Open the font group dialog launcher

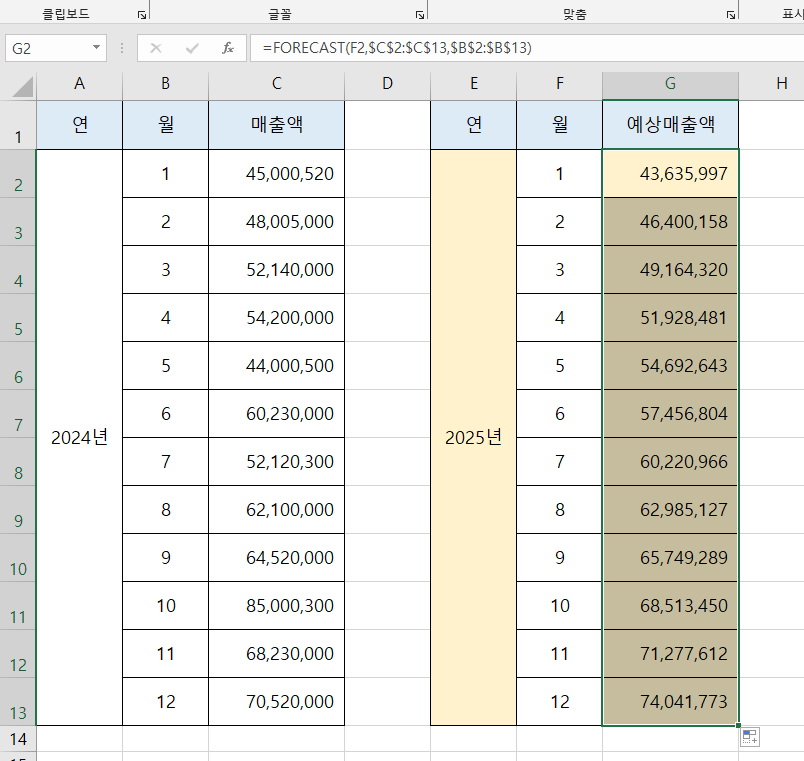click(420, 15)
